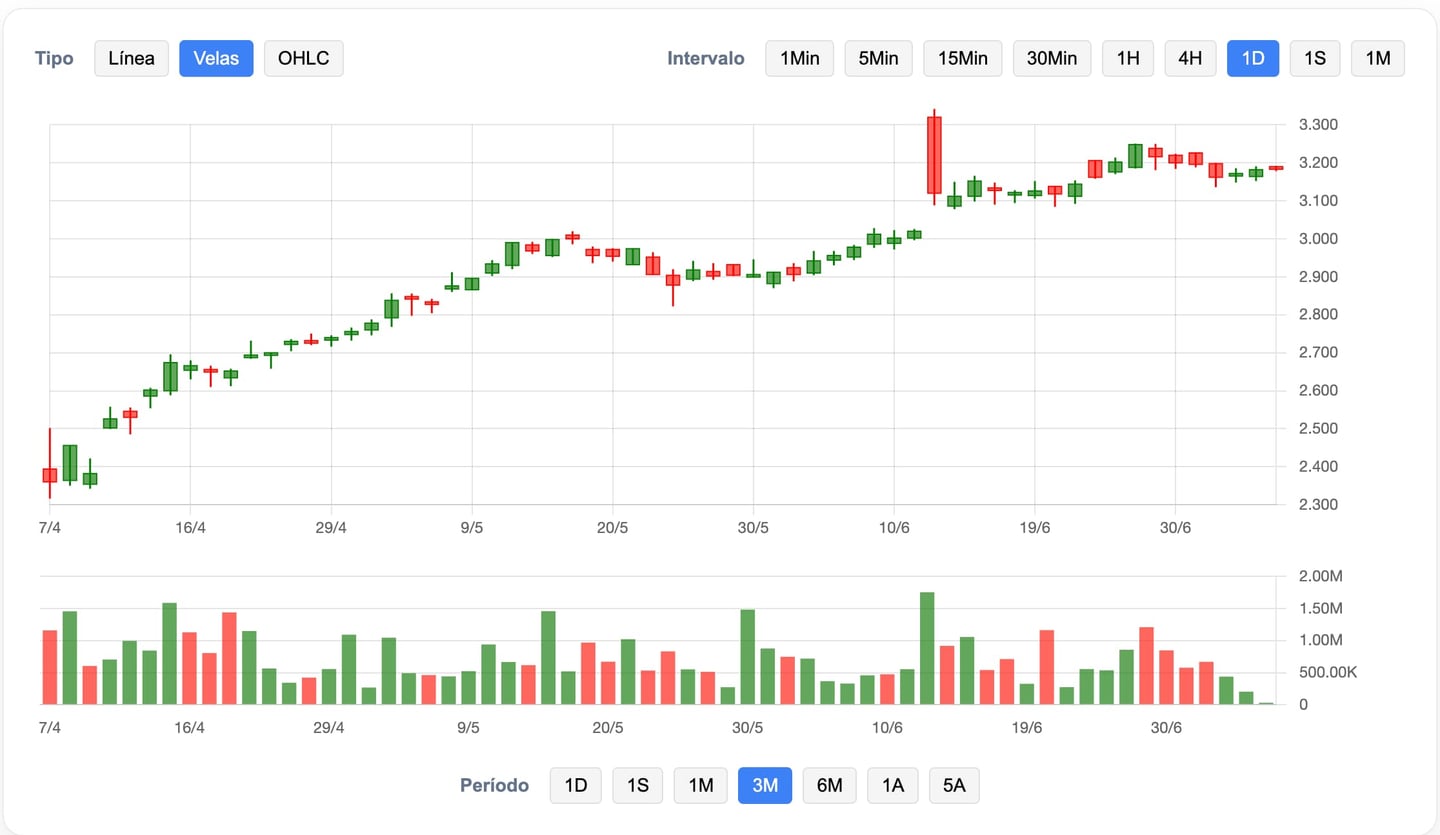Select the 5Min interval

tap(878, 58)
